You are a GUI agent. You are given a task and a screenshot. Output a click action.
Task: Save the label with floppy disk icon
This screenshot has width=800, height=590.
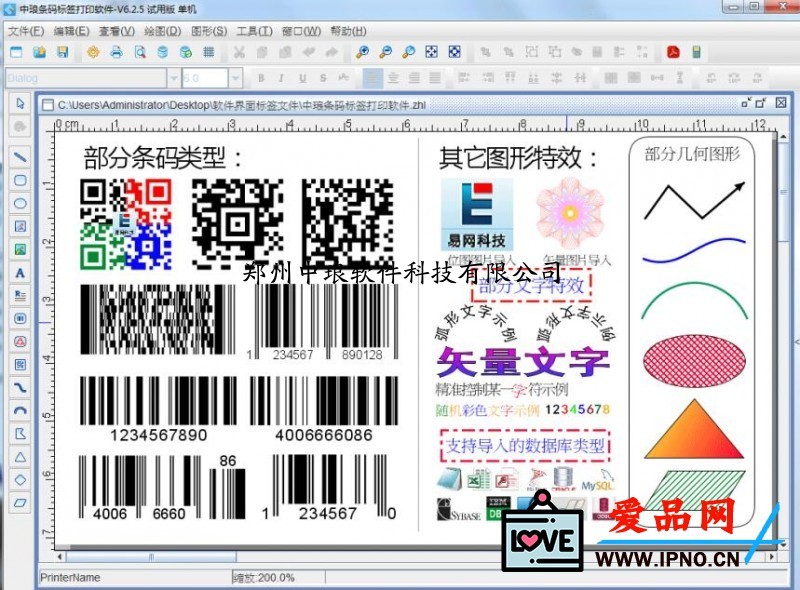click(x=63, y=52)
